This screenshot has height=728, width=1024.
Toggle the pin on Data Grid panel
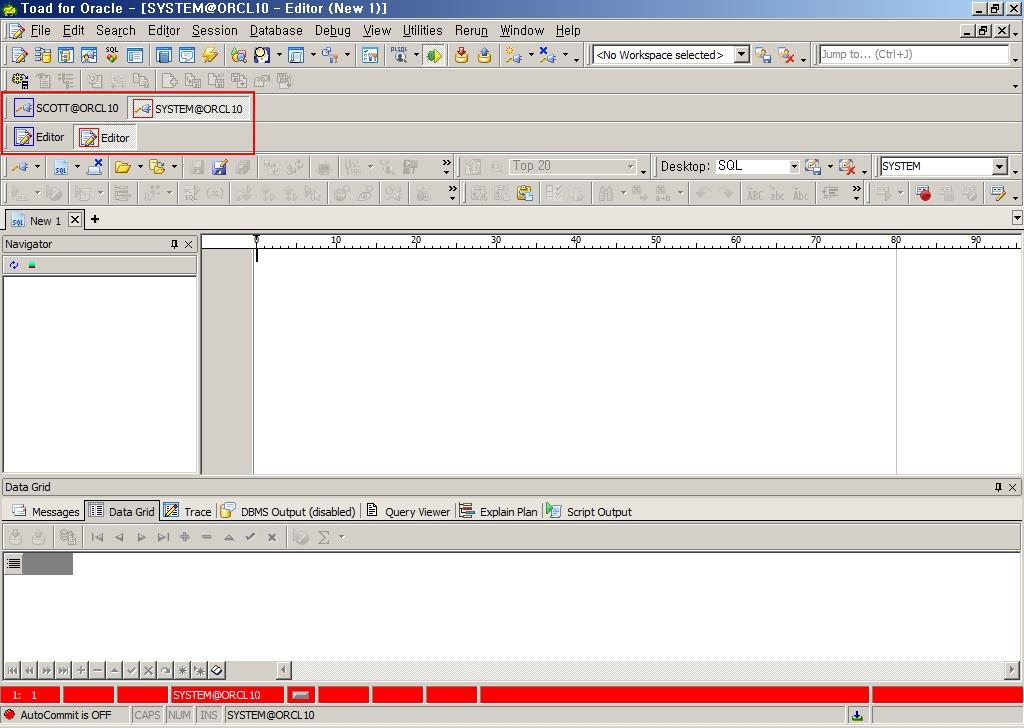click(997, 487)
